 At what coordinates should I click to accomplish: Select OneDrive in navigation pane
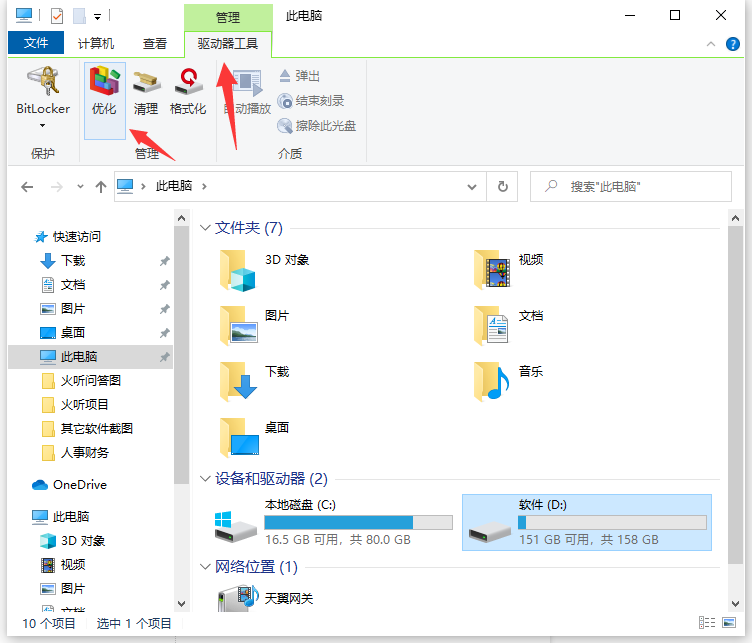pyautogui.click(x=79, y=485)
